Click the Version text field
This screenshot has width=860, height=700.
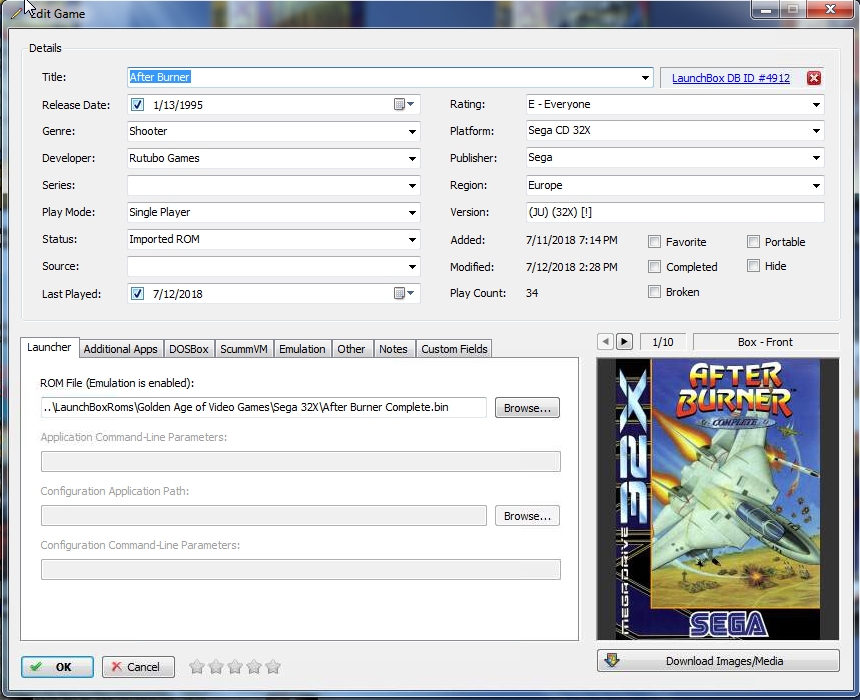point(675,212)
